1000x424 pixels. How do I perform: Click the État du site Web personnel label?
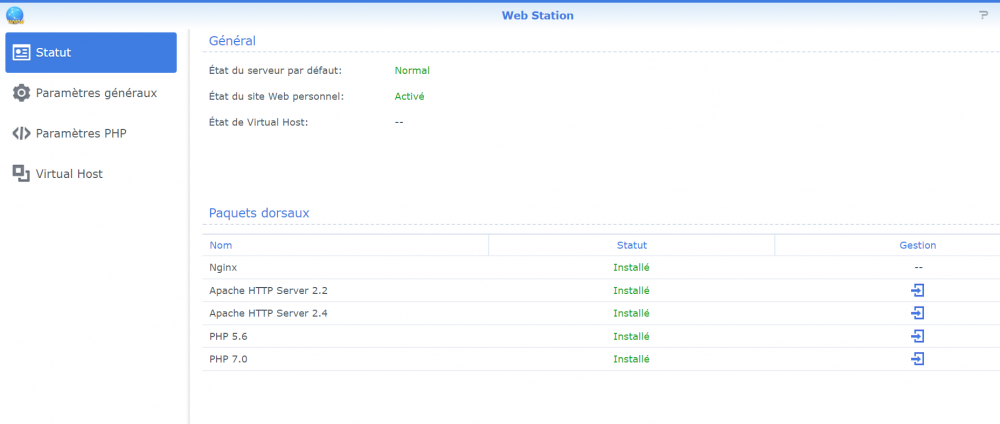[x=277, y=96]
